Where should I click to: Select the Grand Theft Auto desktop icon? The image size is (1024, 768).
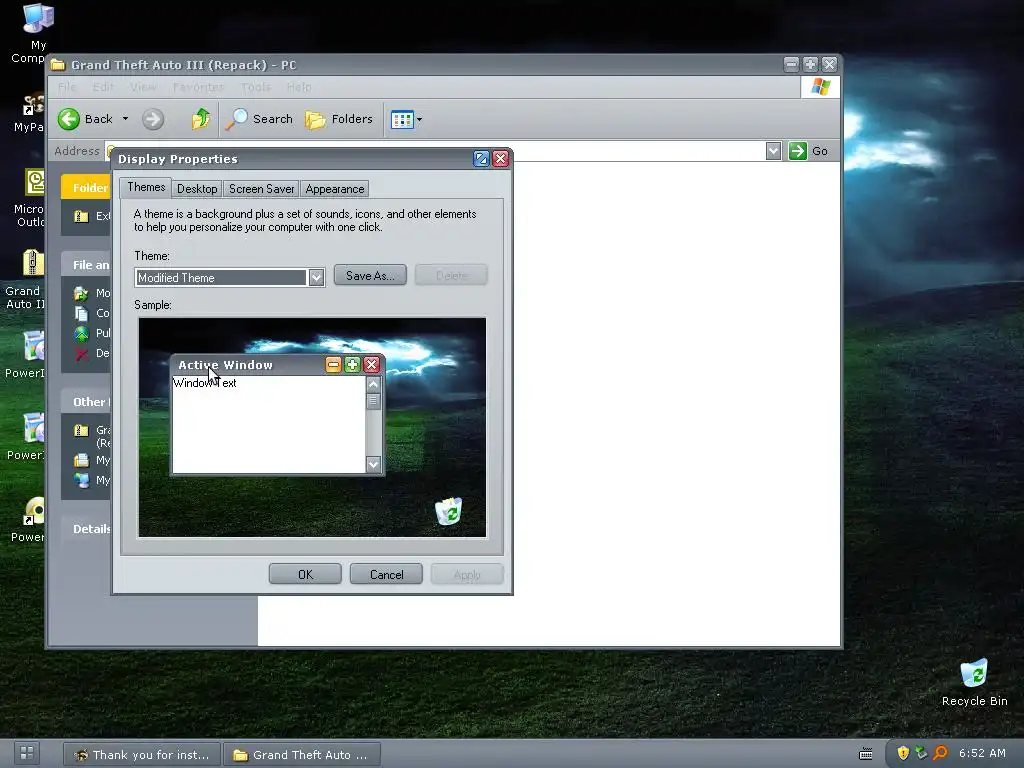point(26,280)
